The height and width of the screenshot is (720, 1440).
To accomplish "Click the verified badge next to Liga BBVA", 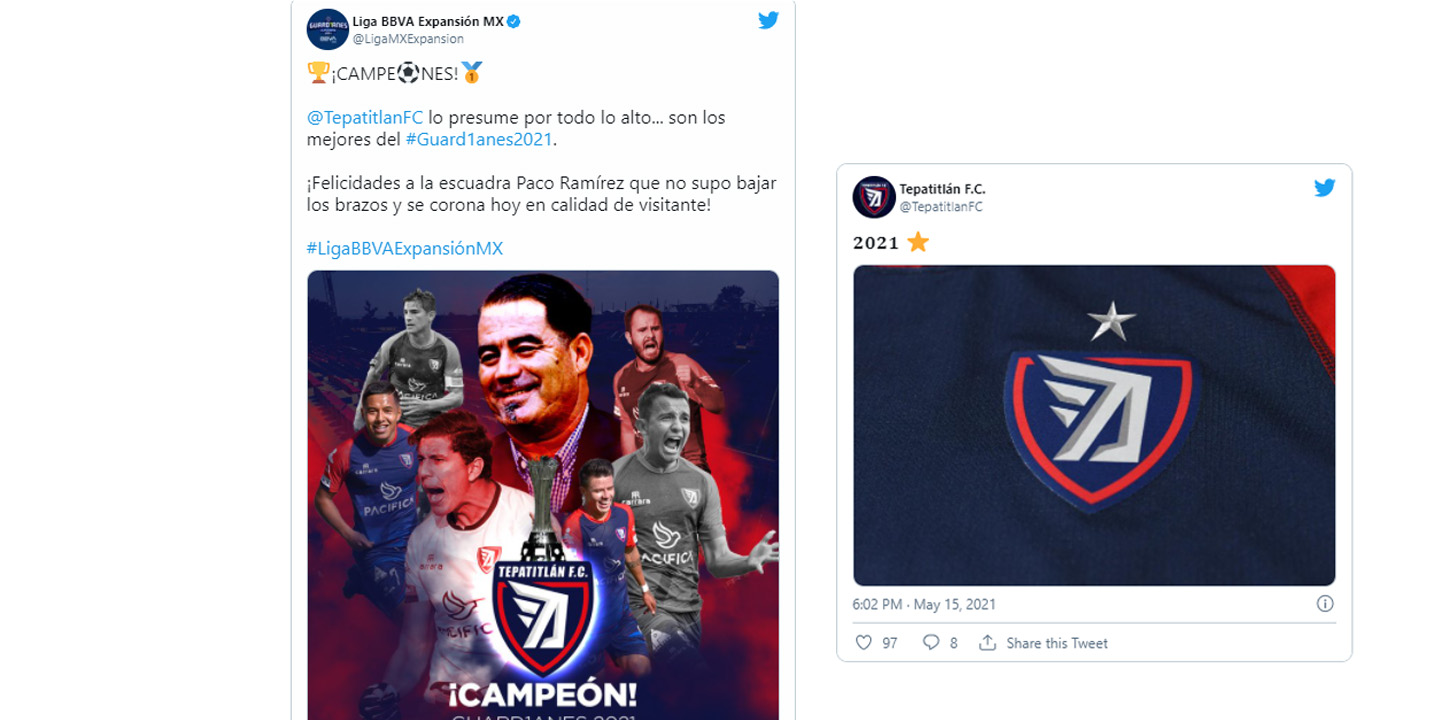I will click(514, 21).
